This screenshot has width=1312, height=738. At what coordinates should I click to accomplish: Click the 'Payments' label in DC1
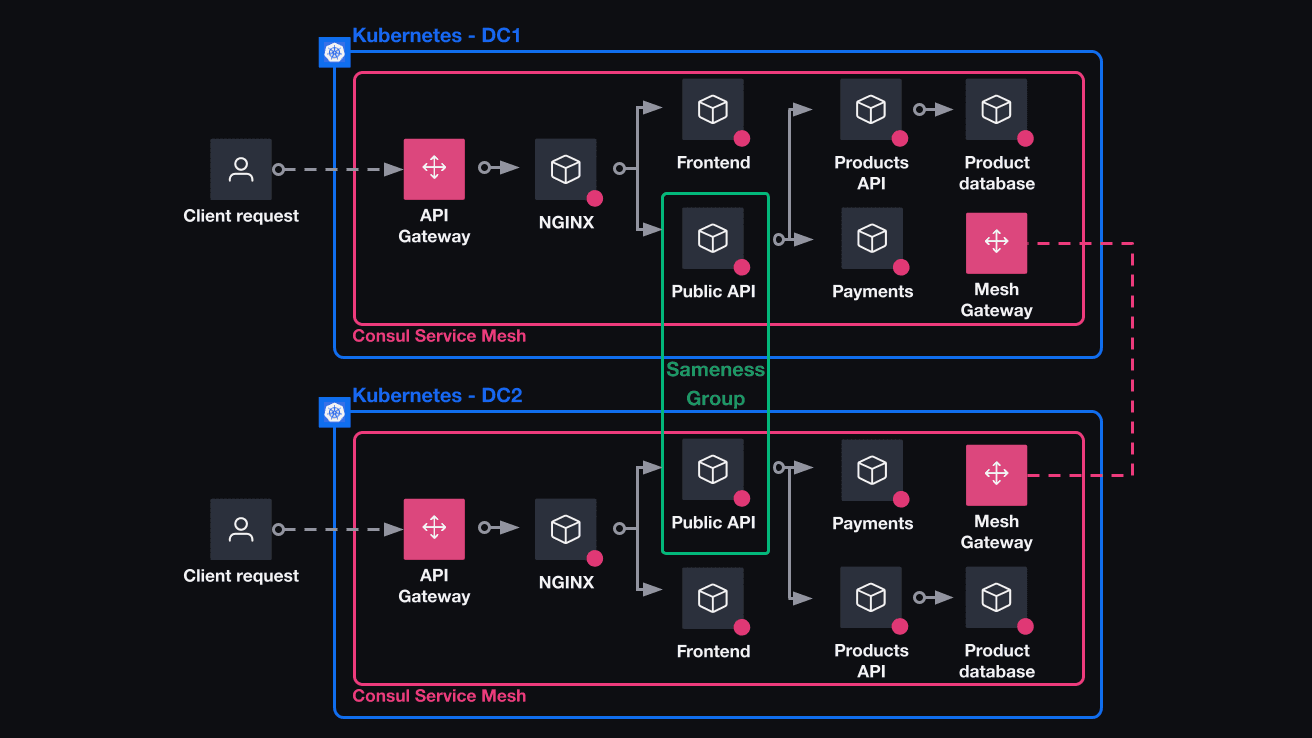click(x=873, y=292)
